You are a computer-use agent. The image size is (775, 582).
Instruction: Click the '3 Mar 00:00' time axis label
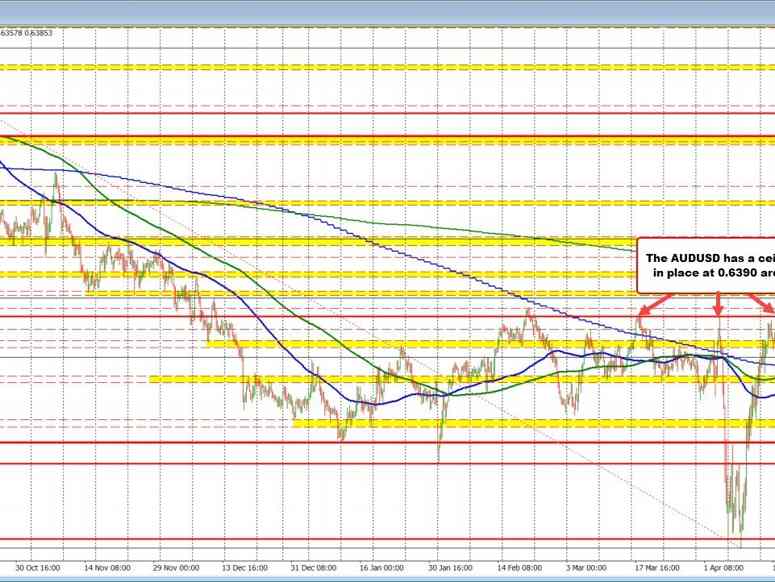pos(586,568)
